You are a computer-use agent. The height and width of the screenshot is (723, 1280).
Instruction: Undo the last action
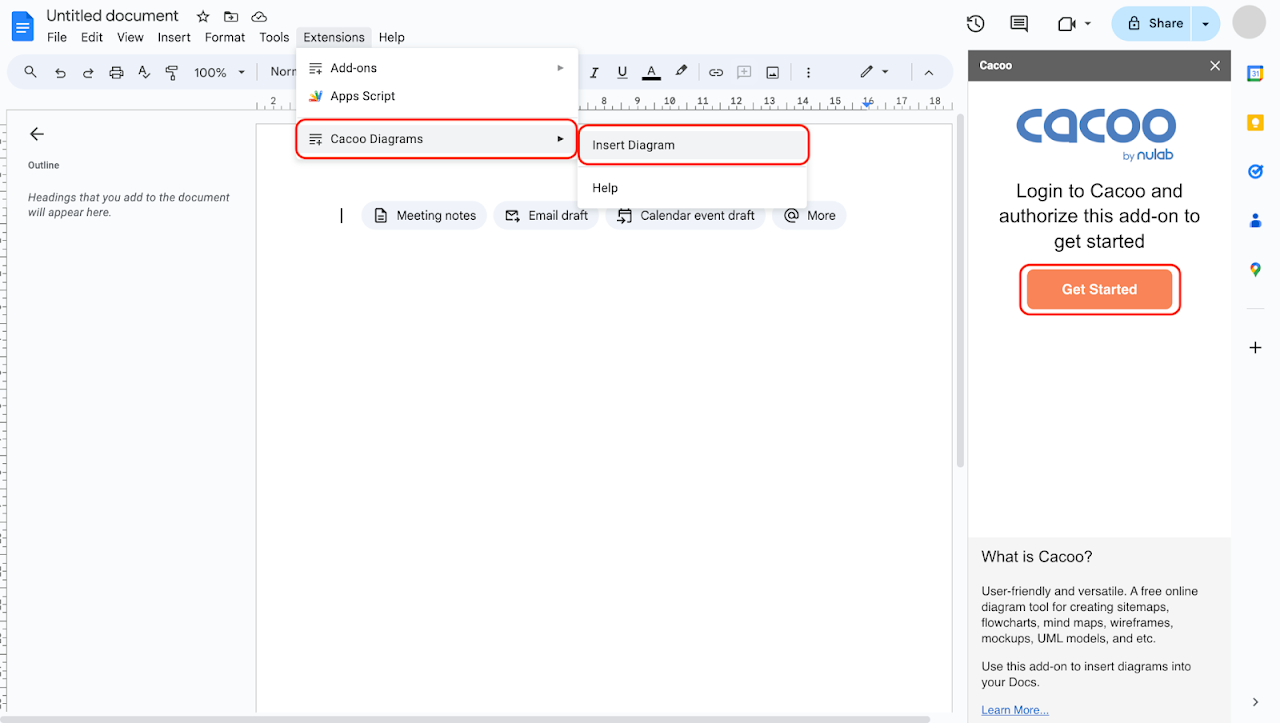(60, 72)
